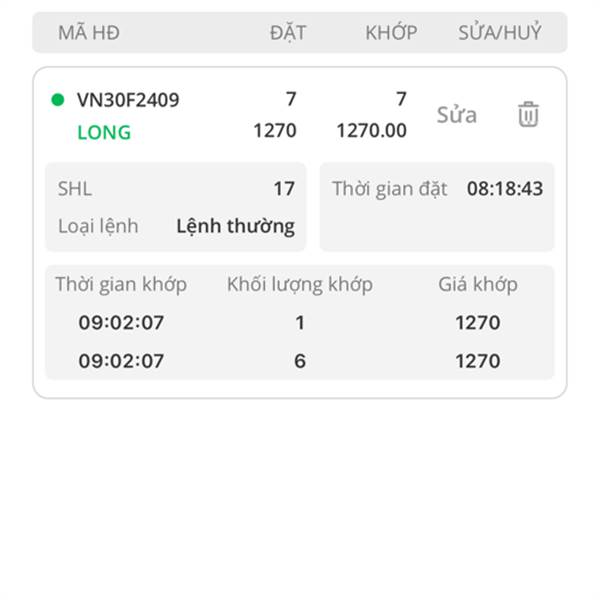Click the ĐẶT column header
Viewport: 600px width, 600px height.
(288, 32)
